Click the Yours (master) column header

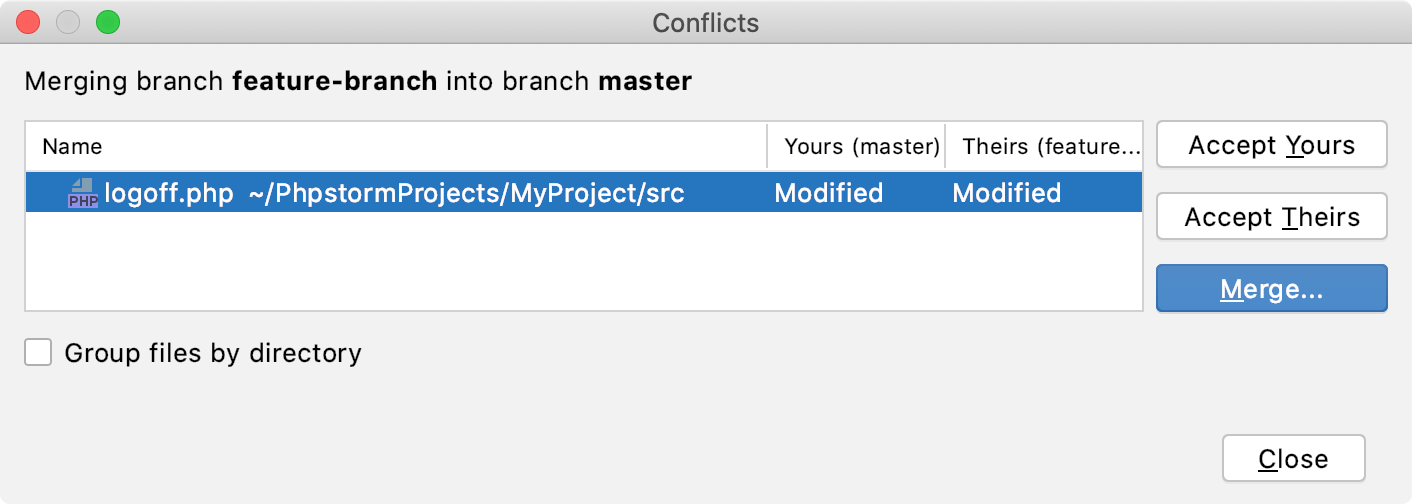(x=856, y=147)
